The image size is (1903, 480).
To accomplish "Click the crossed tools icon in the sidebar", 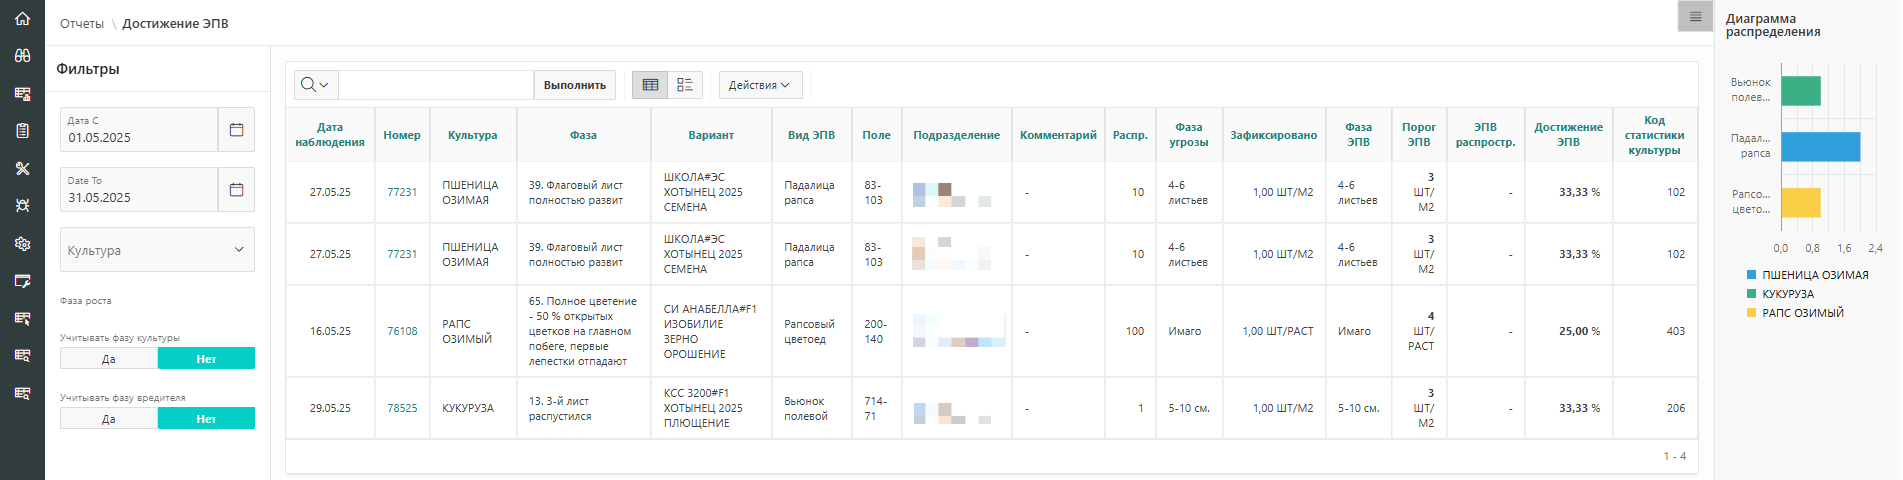I will [22, 169].
